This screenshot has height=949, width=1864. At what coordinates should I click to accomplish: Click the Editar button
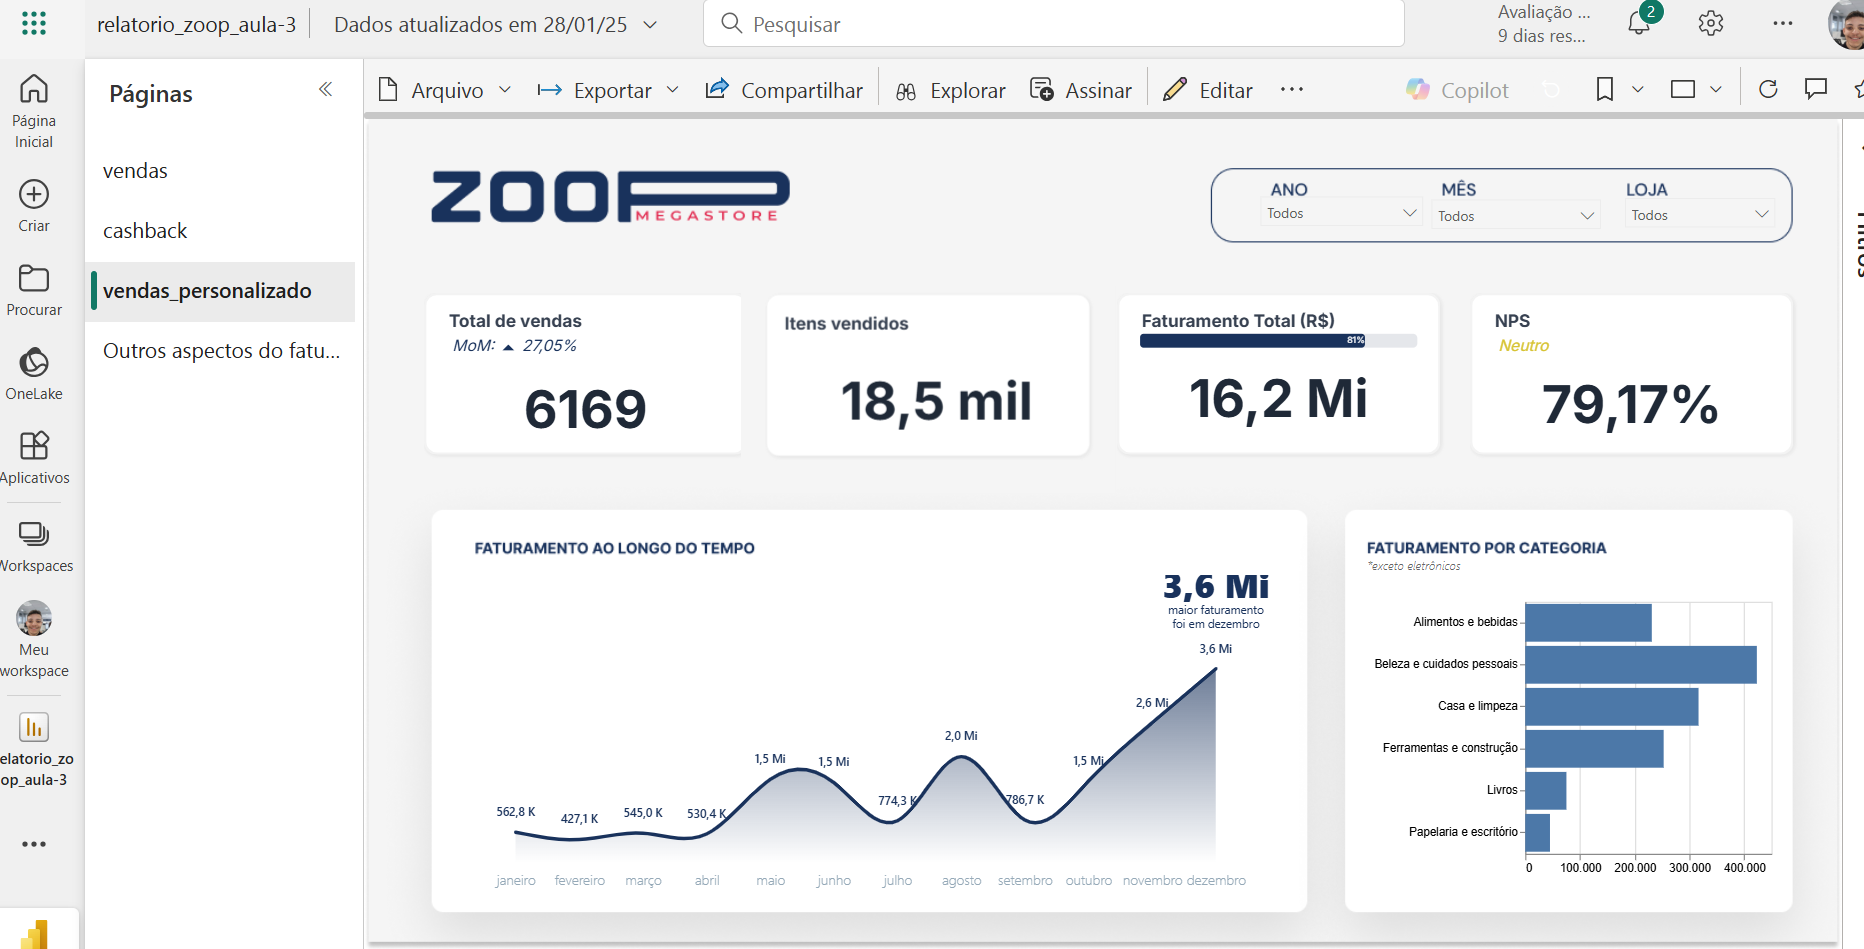coord(1208,90)
